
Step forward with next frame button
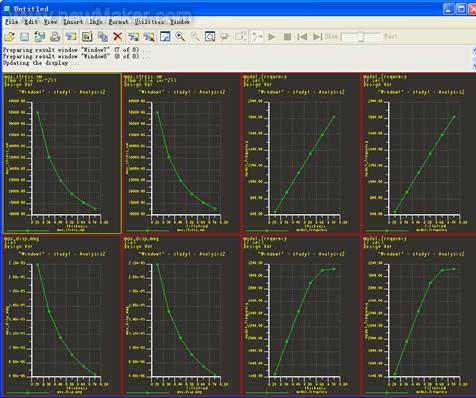317,36
